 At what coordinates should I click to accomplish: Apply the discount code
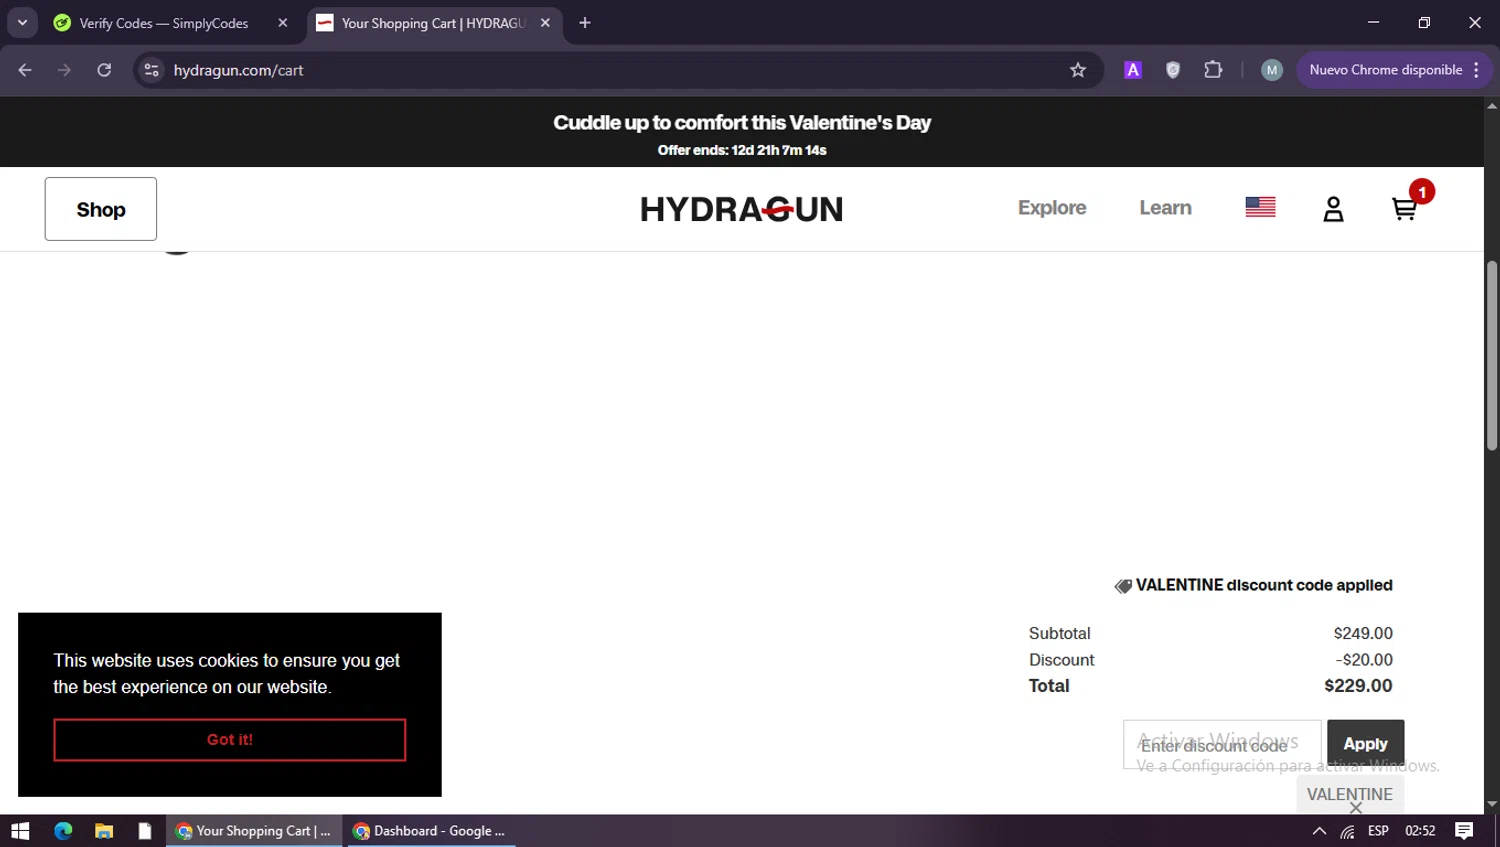coord(1365,744)
